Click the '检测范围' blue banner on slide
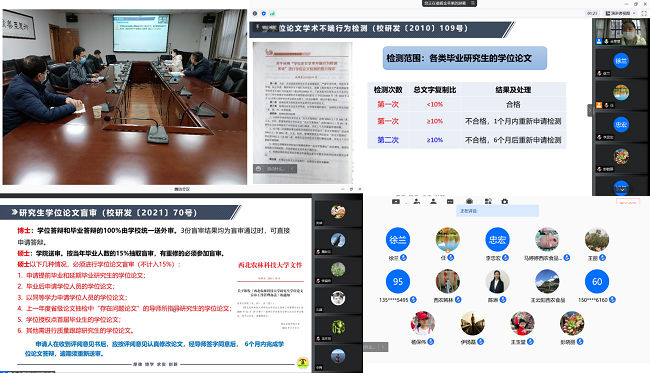Viewport: 650px width, 373px height. pos(465,58)
